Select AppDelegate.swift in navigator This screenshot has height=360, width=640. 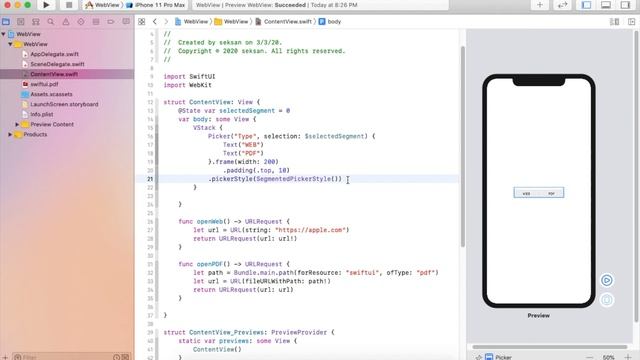54,54
